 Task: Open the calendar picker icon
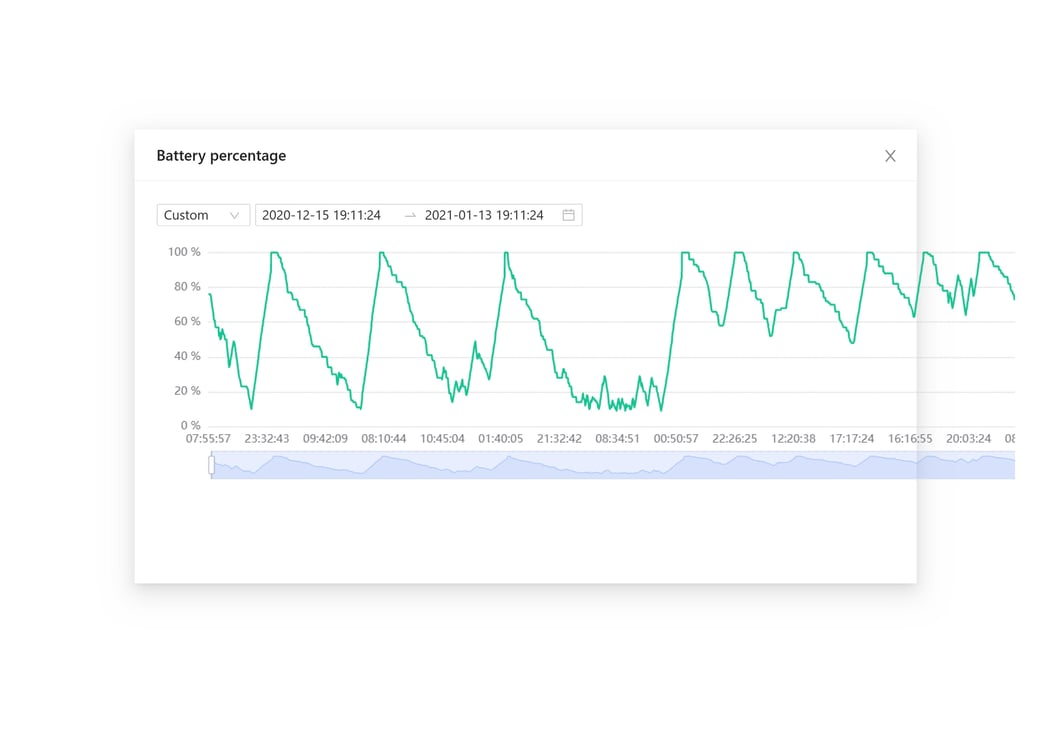pyautogui.click(x=568, y=215)
